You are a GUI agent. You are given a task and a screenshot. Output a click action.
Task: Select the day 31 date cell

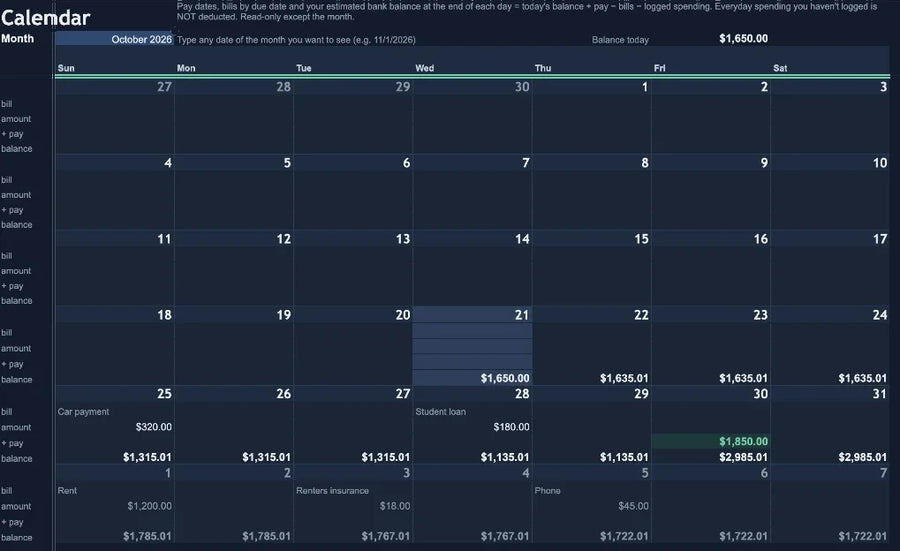[x=830, y=394]
